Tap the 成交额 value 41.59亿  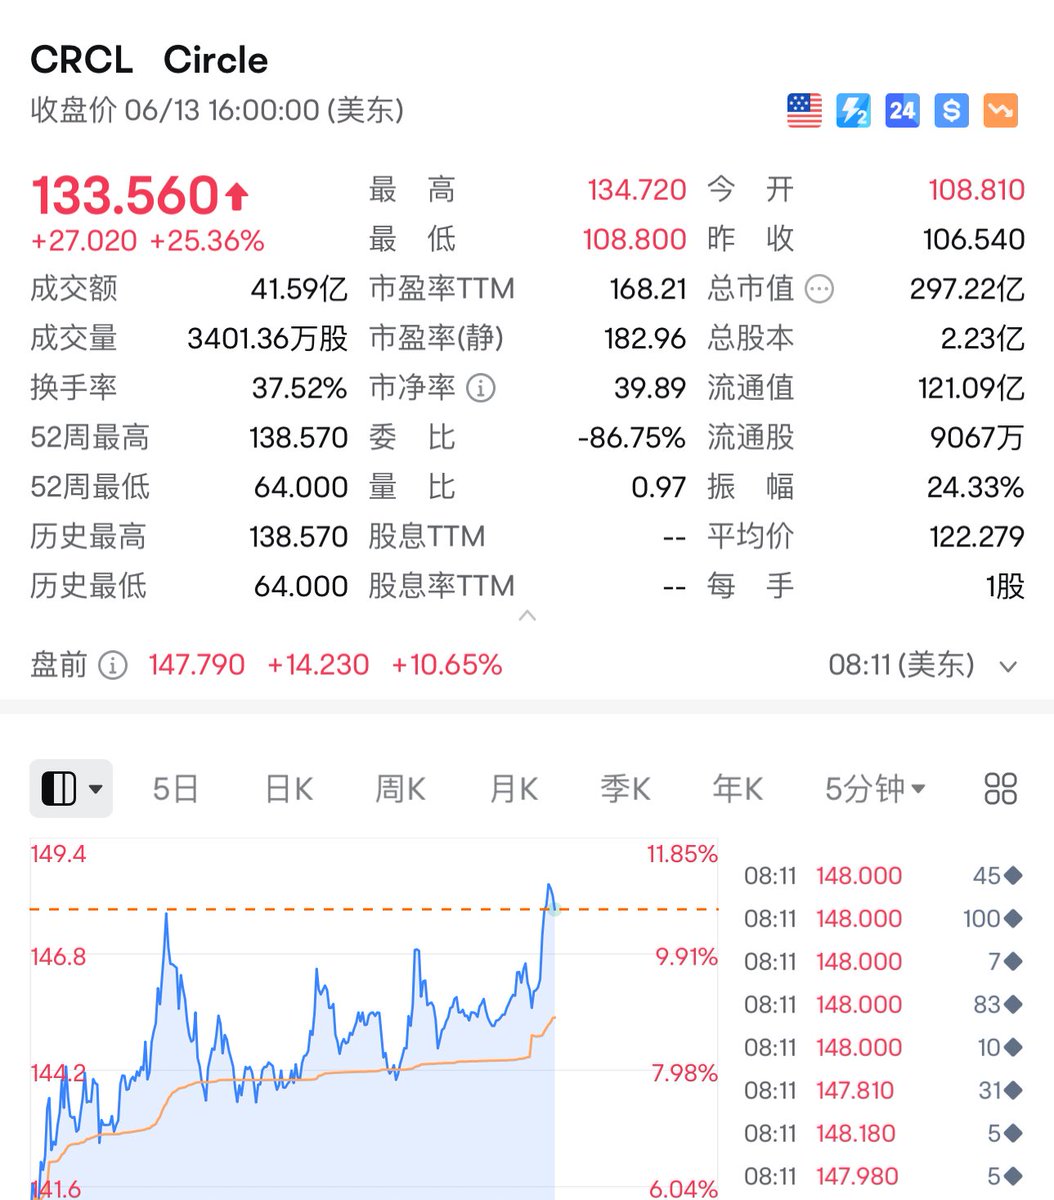tap(299, 289)
